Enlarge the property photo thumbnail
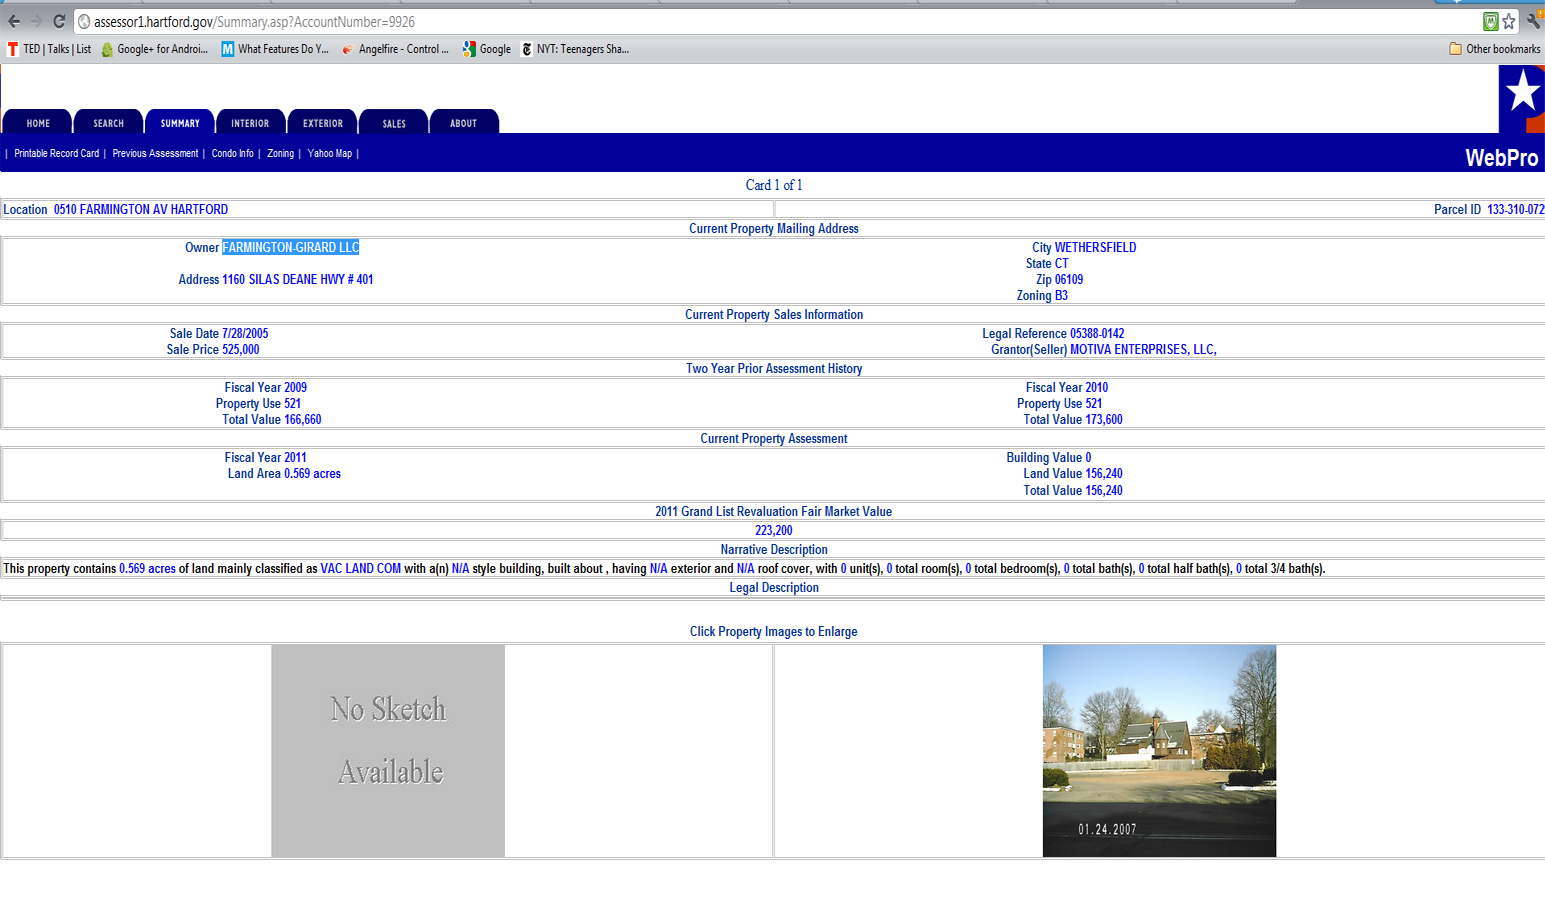Viewport: 1545px width, 903px height. 1159,751
